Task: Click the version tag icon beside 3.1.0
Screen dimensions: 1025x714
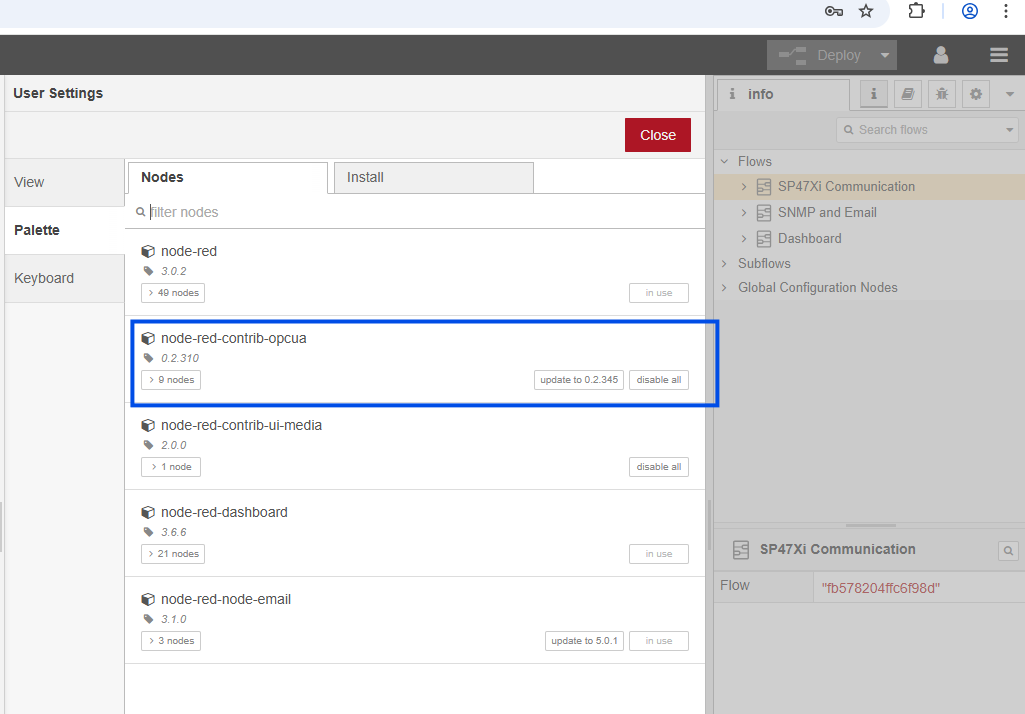Action: click(148, 619)
